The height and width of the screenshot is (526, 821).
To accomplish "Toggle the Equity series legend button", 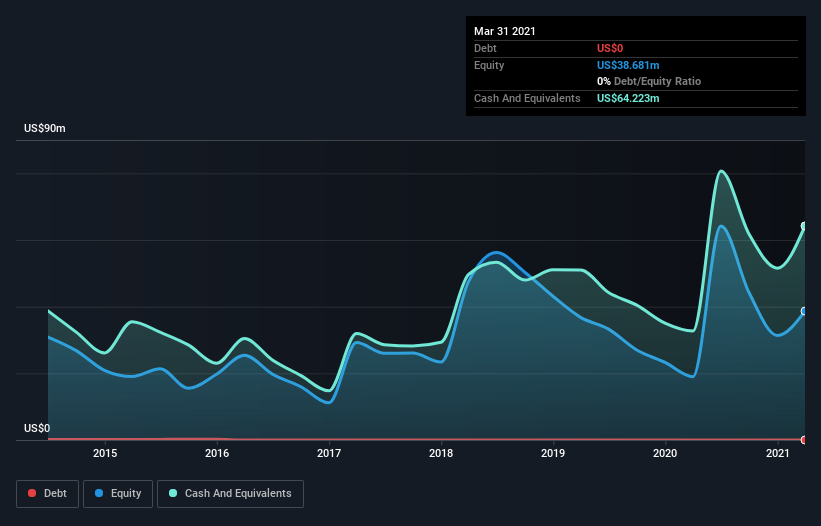I will coord(118,494).
